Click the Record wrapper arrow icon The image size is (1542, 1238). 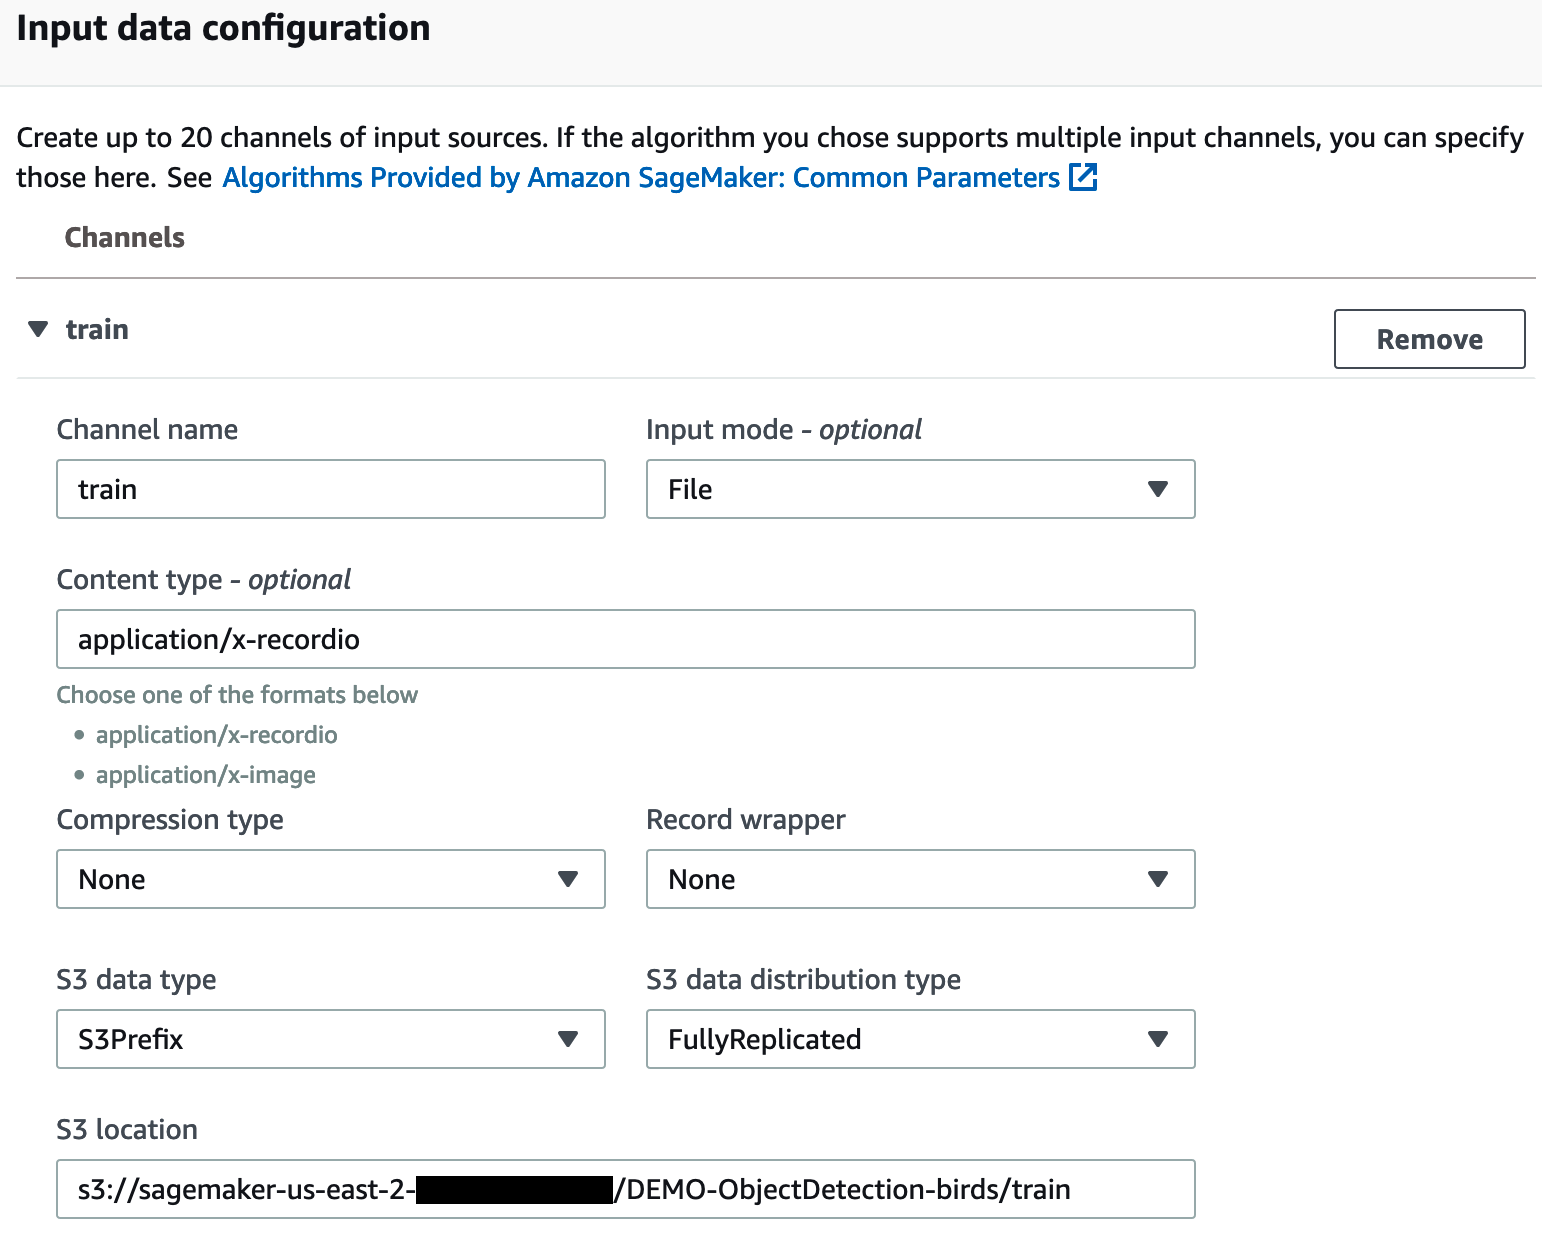tap(1158, 879)
